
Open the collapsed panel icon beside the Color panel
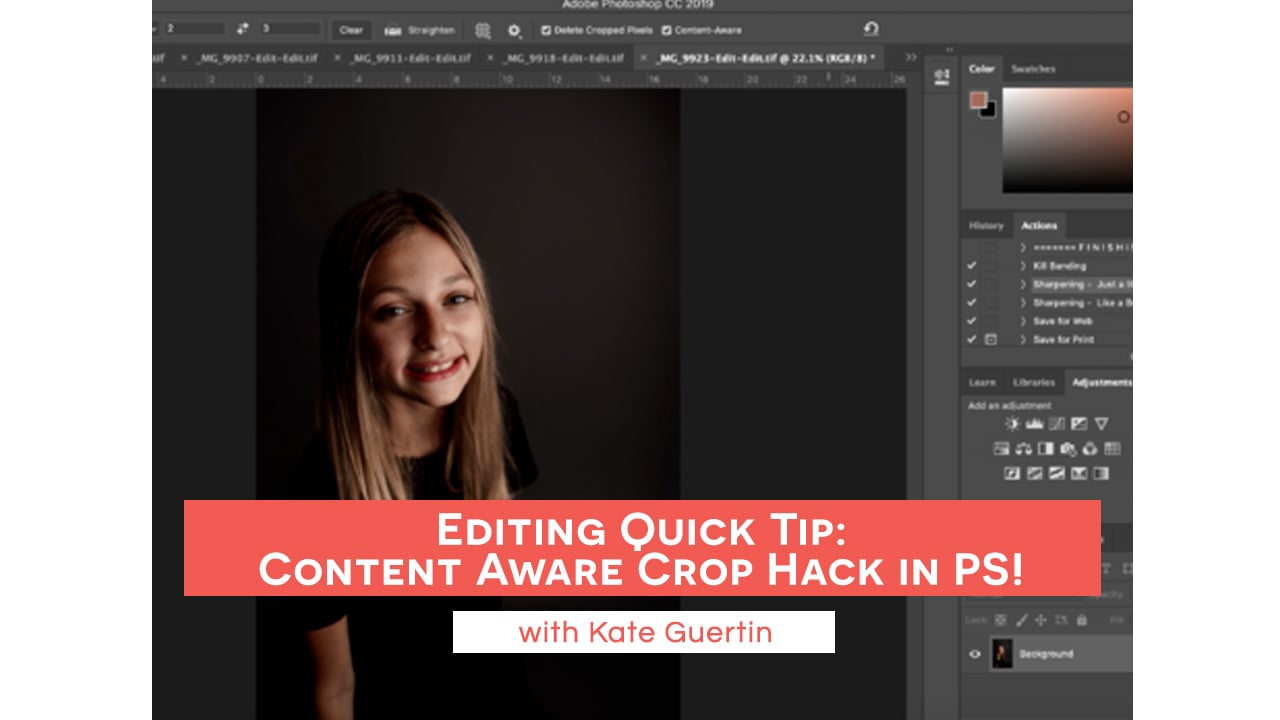[x=941, y=75]
